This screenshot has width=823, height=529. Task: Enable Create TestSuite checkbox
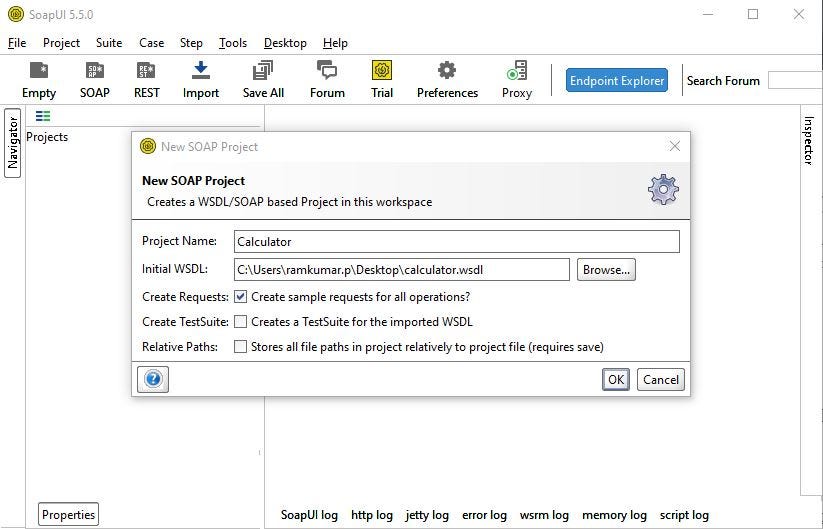(x=240, y=322)
